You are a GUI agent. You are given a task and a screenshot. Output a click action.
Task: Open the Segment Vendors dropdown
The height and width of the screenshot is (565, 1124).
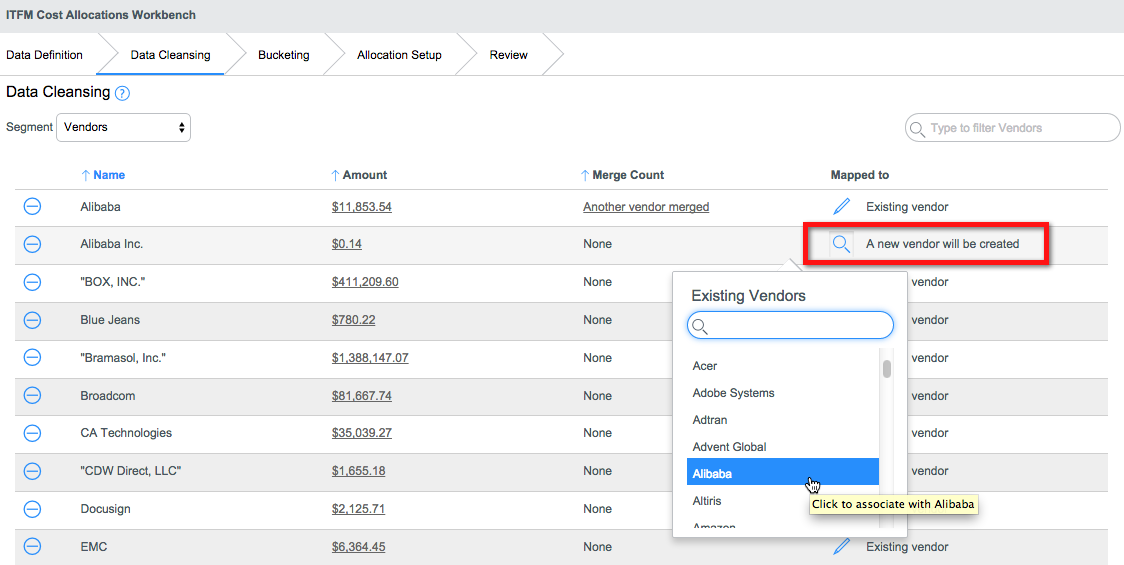click(x=123, y=128)
